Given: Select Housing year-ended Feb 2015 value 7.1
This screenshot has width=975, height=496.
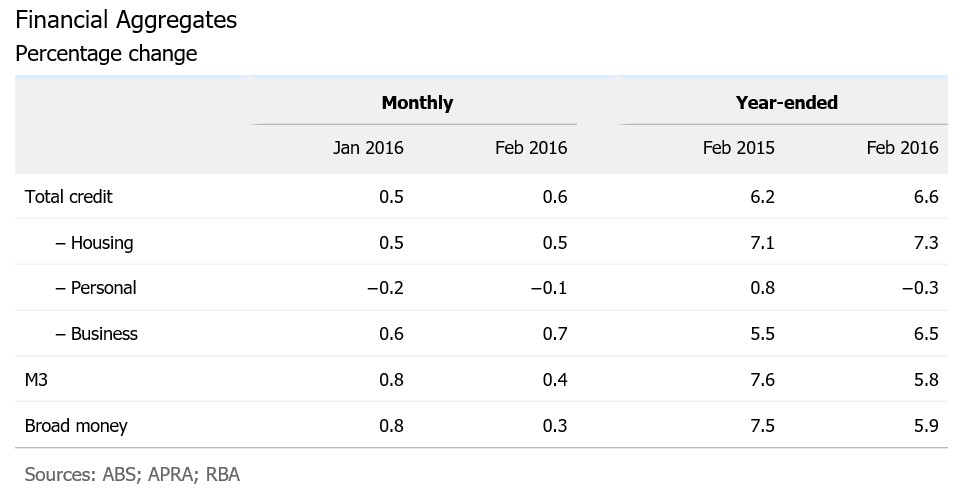Looking at the screenshot, I should (x=762, y=243).
